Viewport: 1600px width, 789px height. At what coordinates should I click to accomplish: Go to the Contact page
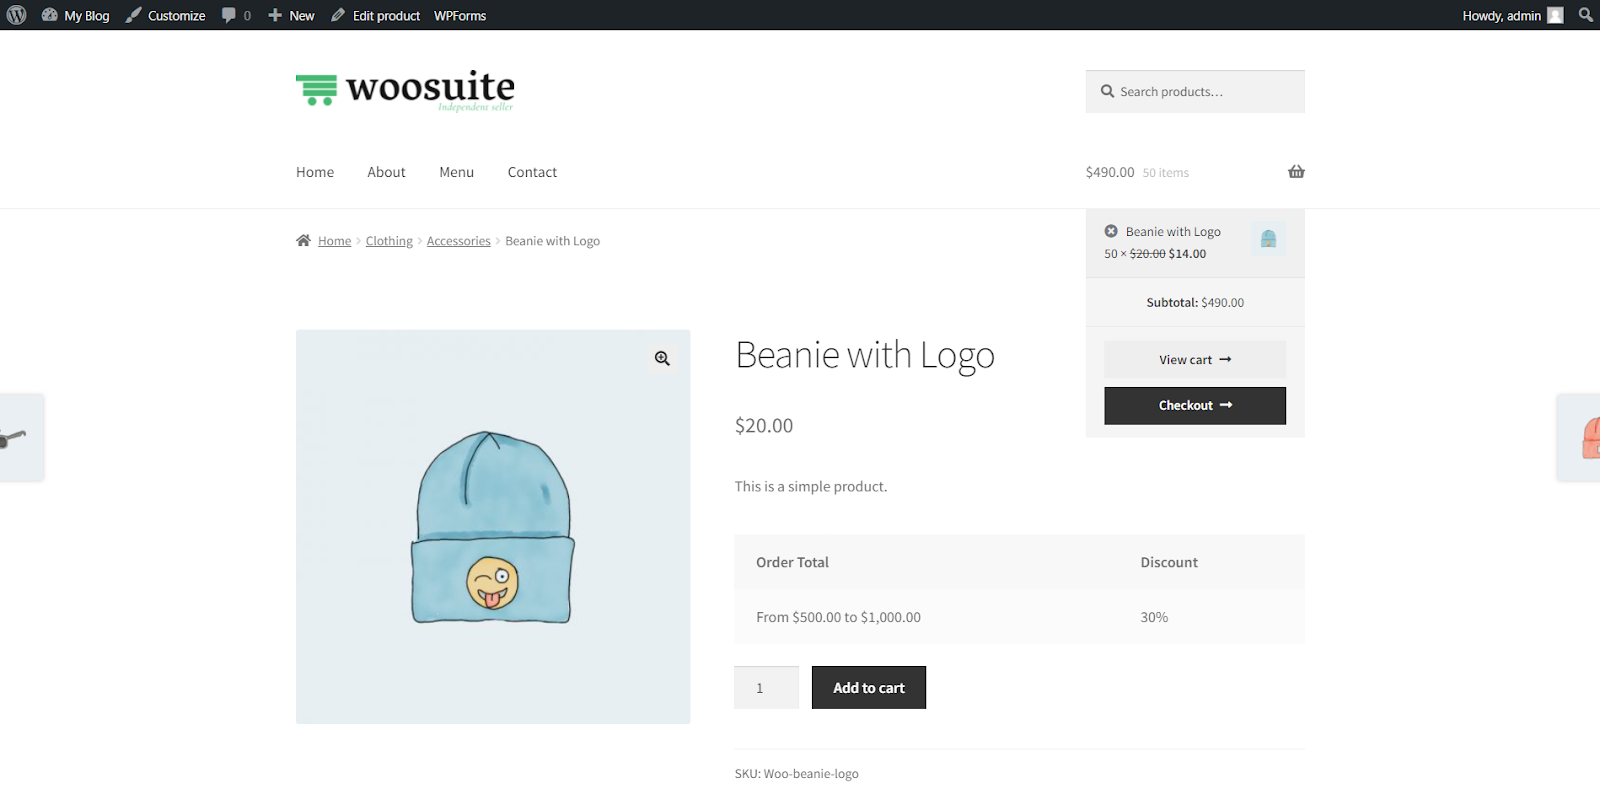pos(532,172)
